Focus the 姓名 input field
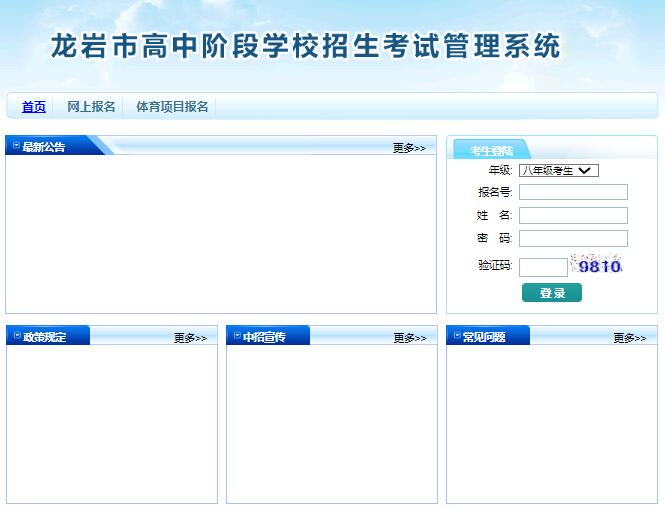665x509 pixels. click(573, 215)
